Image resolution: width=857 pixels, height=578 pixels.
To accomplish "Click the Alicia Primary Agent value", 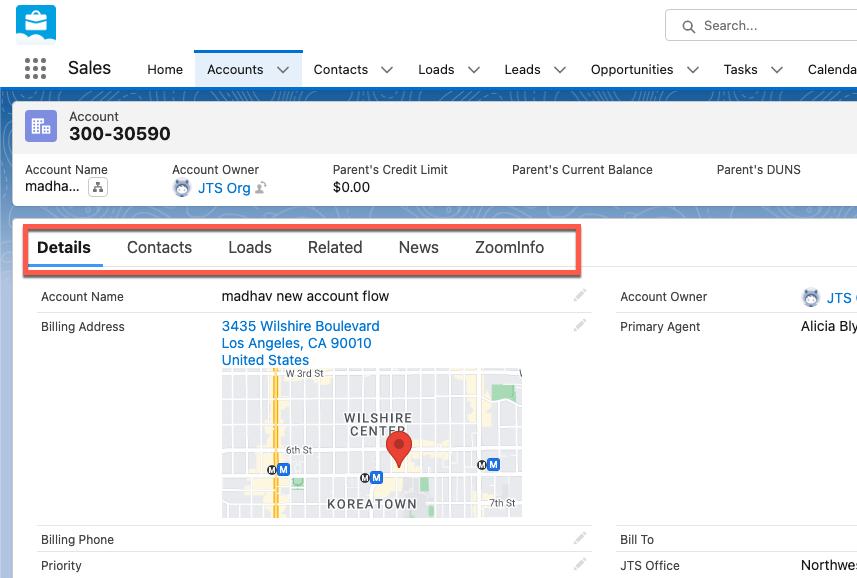I will click(829, 326).
